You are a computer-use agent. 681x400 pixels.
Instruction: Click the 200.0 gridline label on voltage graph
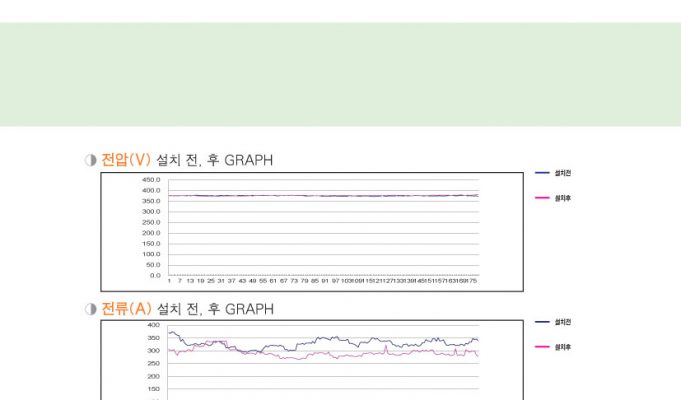pyautogui.click(x=151, y=233)
